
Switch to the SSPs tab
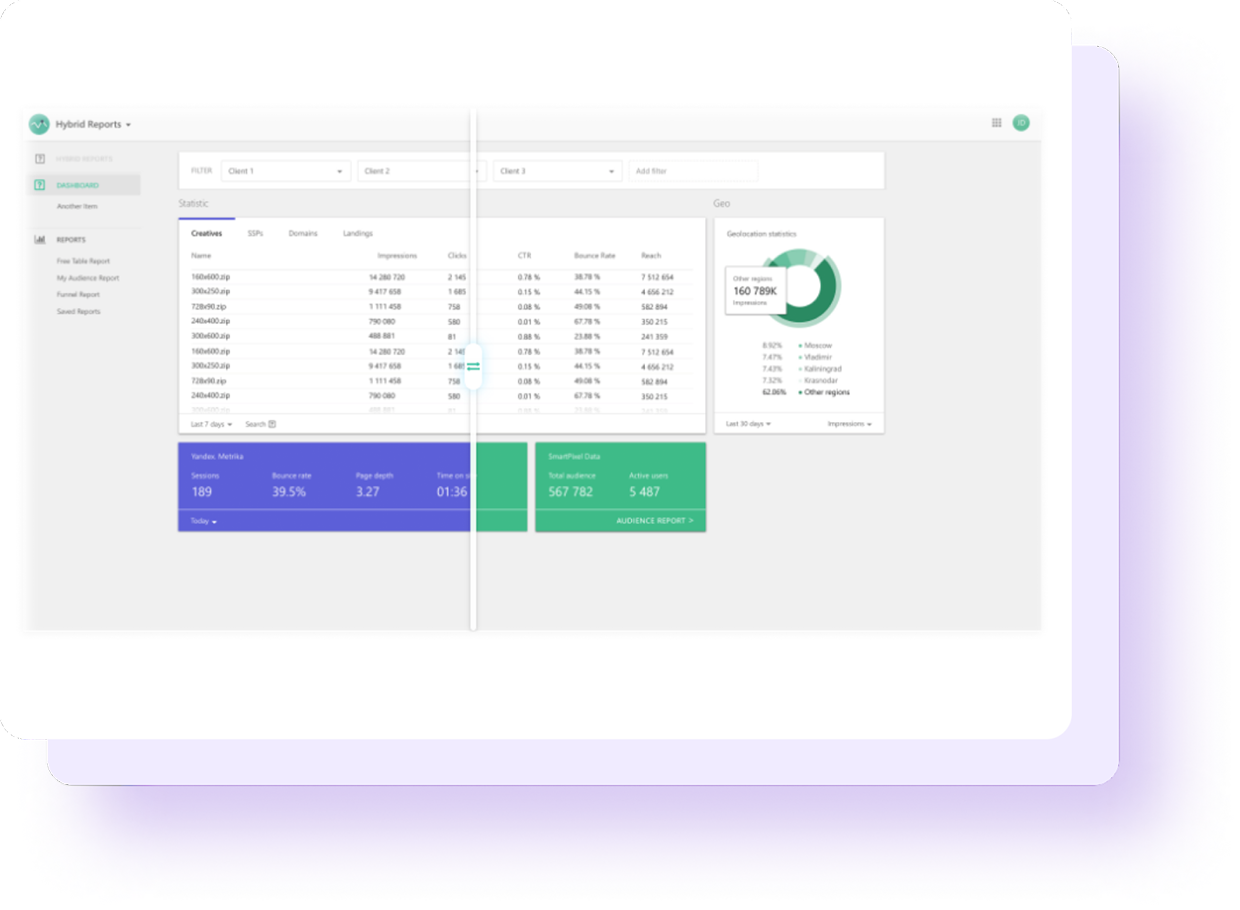point(255,233)
